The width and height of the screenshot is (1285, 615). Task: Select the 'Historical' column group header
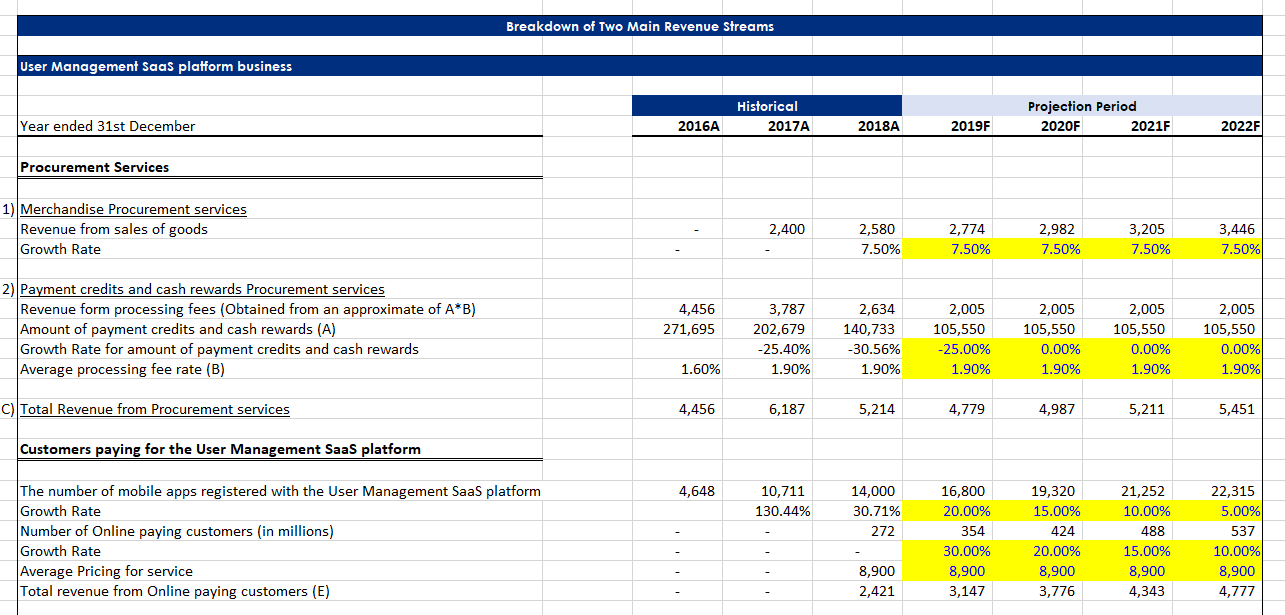coord(767,106)
